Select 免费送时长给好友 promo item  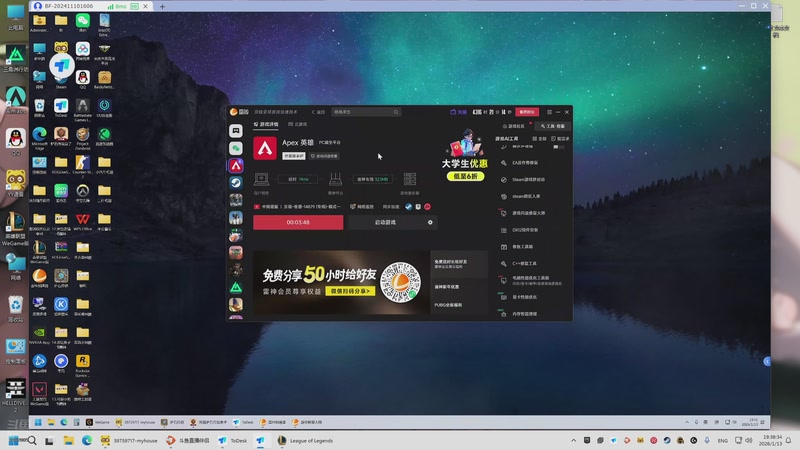tap(459, 264)
